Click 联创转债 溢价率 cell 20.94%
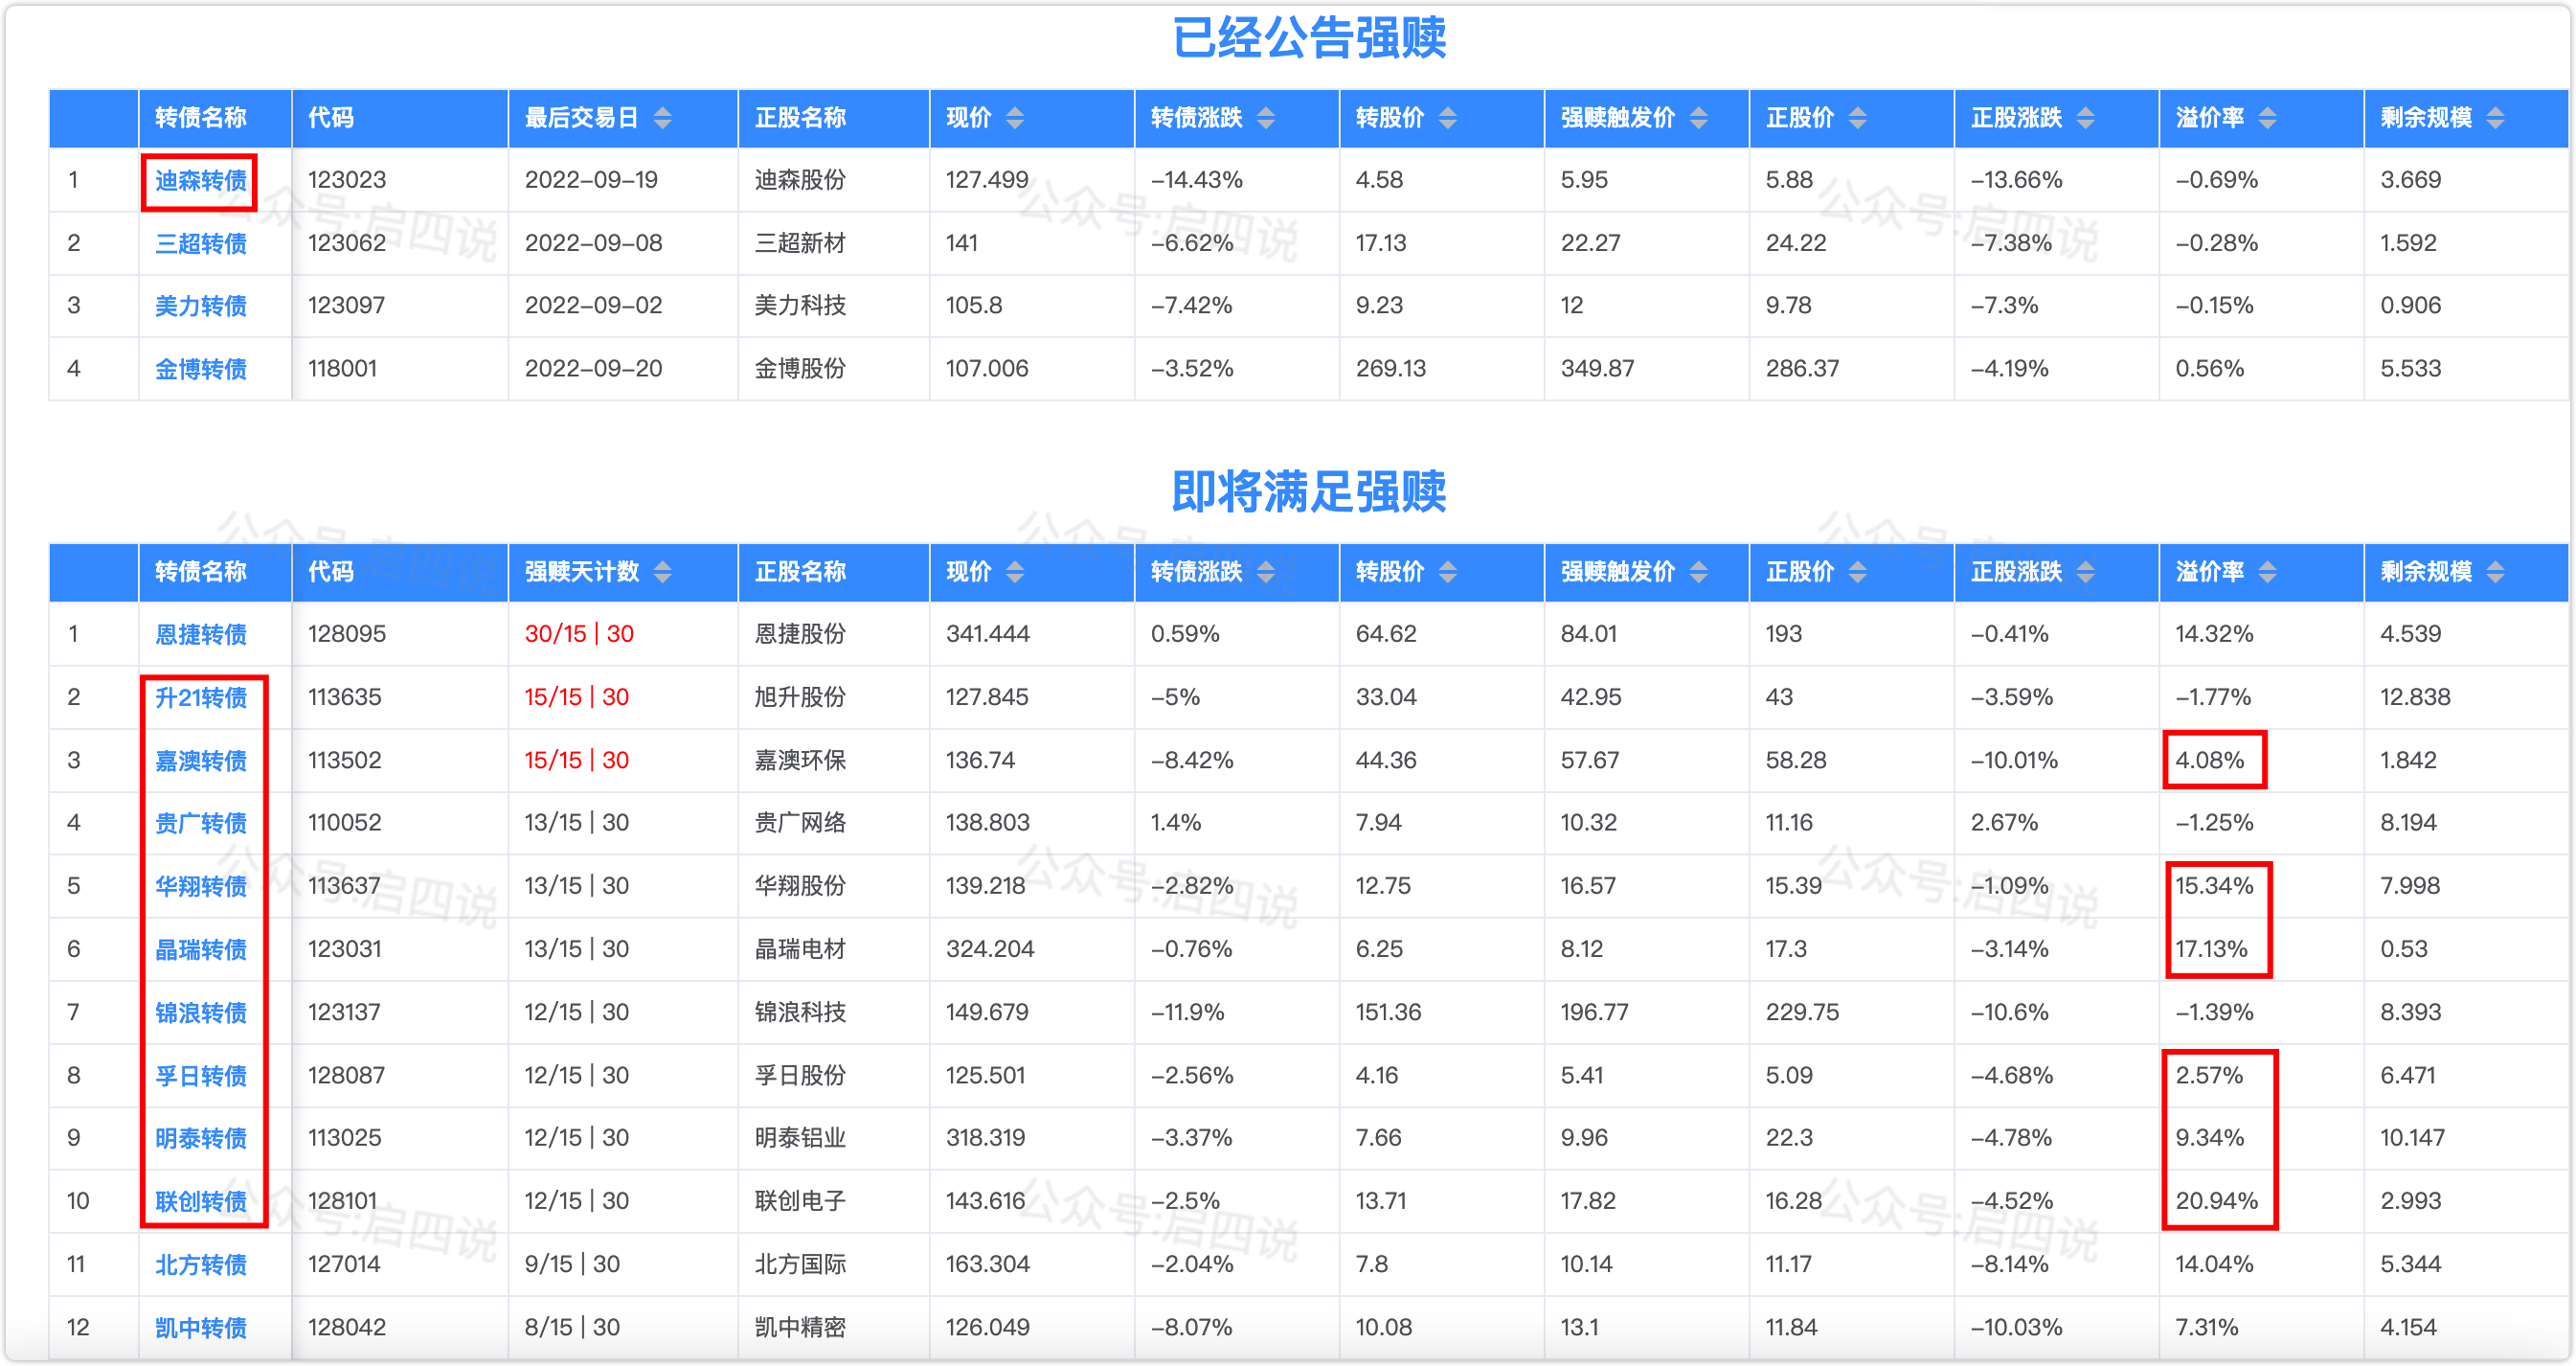 click(x=2217, y=1201)
